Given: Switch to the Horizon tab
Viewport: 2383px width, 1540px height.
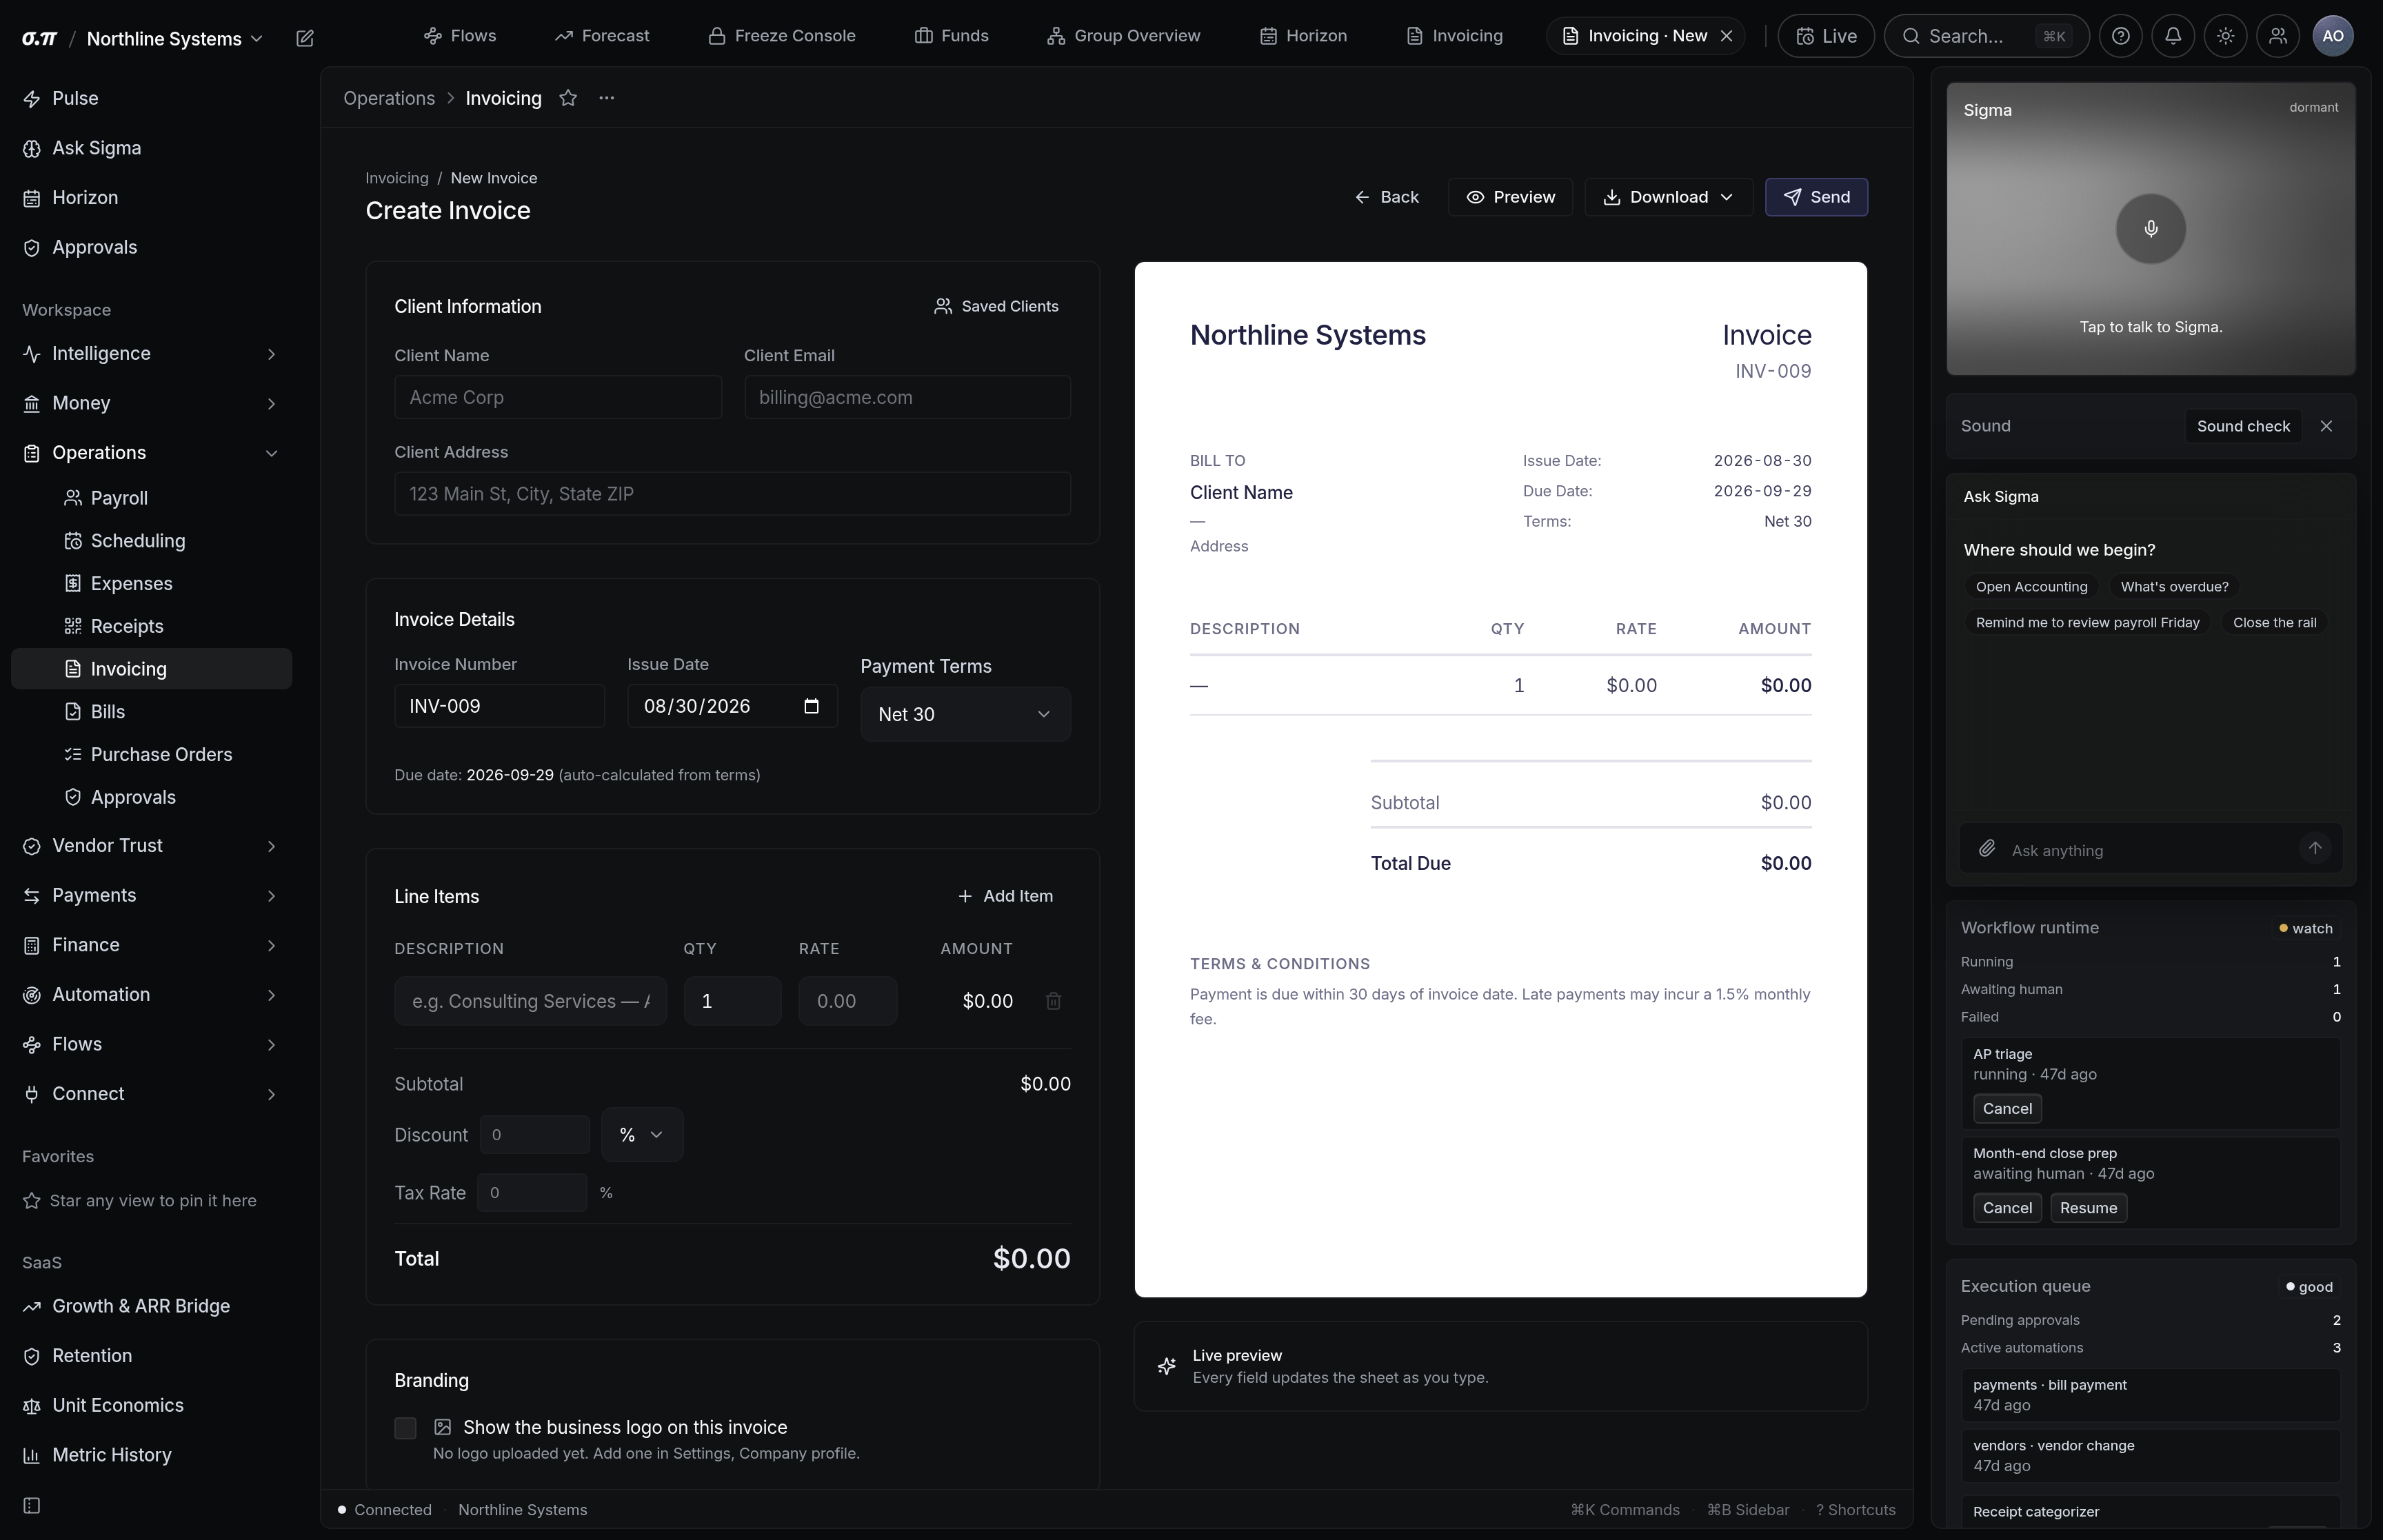Looking at the screenshot, I should [1303, 36].
